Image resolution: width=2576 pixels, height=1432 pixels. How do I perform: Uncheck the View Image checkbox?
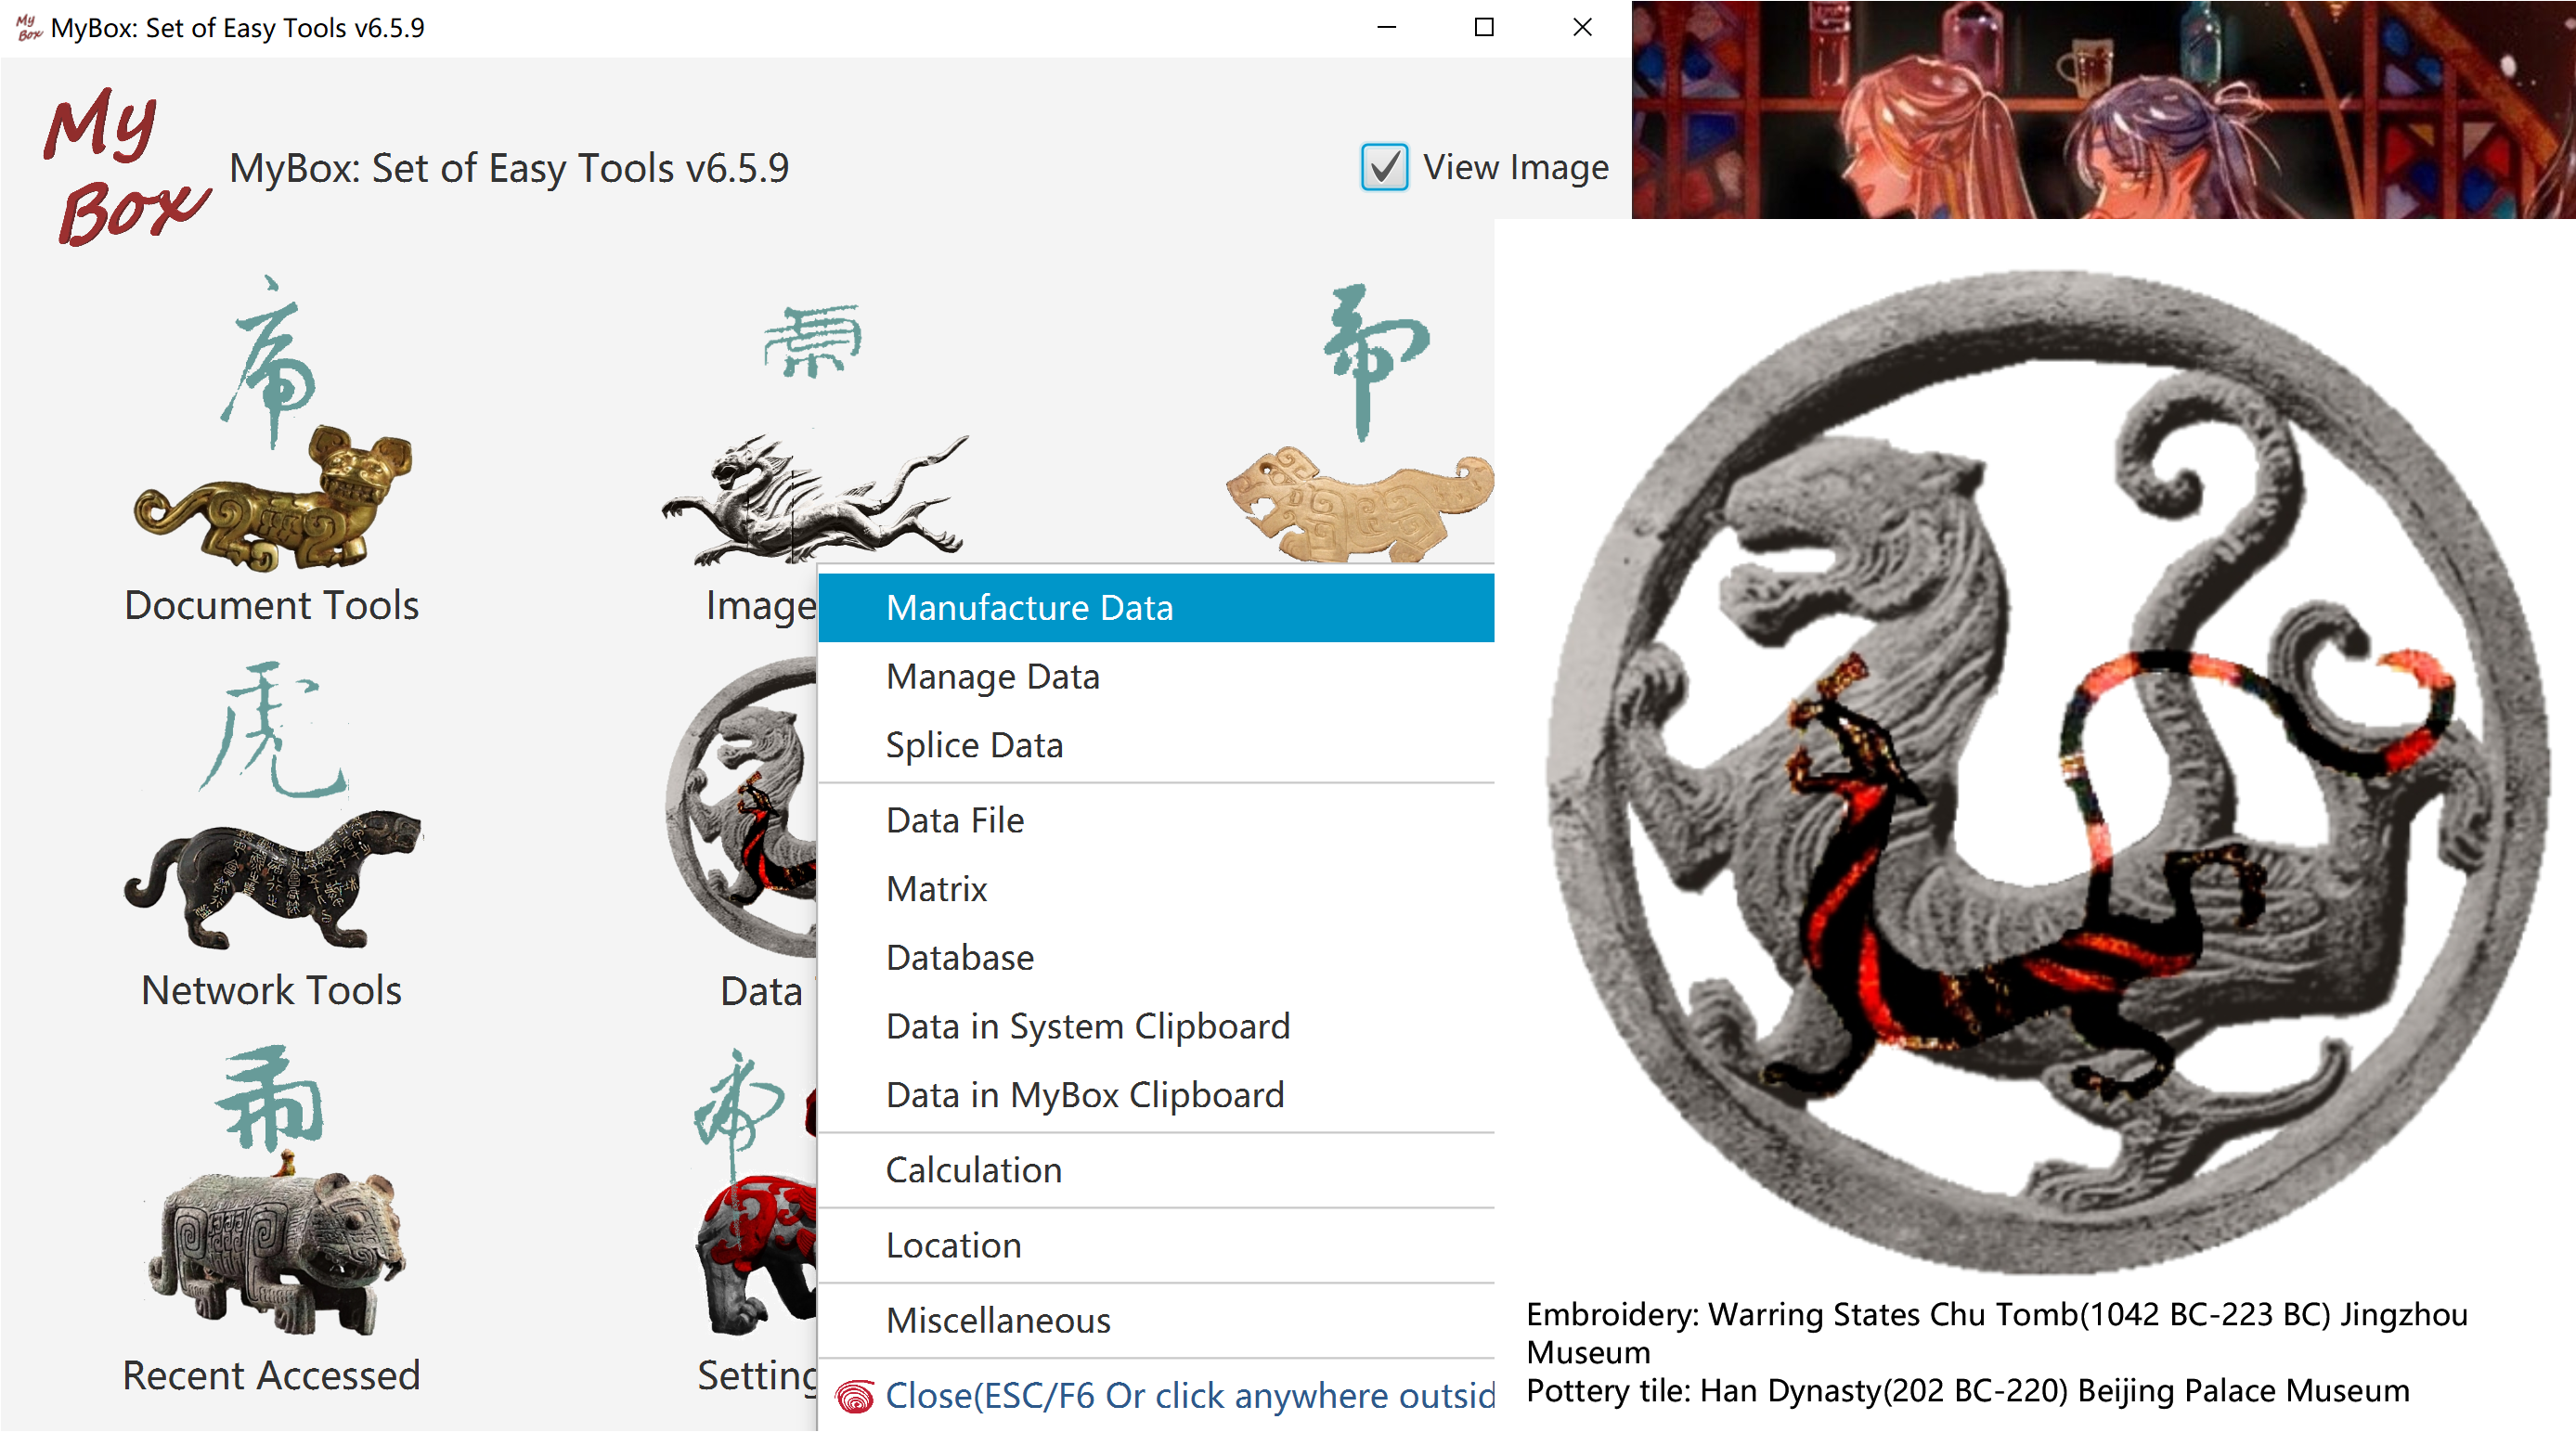tap(1384, 167)
